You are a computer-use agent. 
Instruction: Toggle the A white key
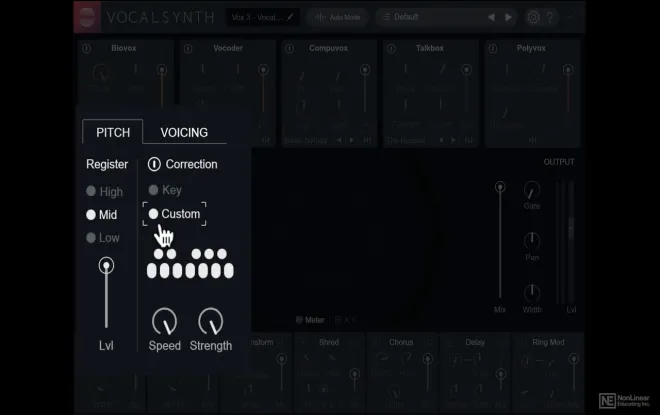pos(216,271)
